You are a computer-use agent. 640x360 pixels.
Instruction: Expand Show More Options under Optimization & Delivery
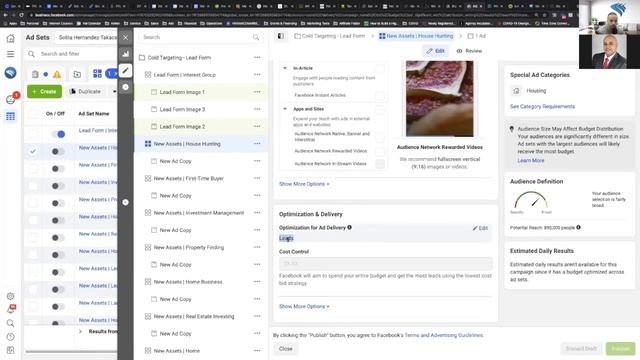(304, 307)
